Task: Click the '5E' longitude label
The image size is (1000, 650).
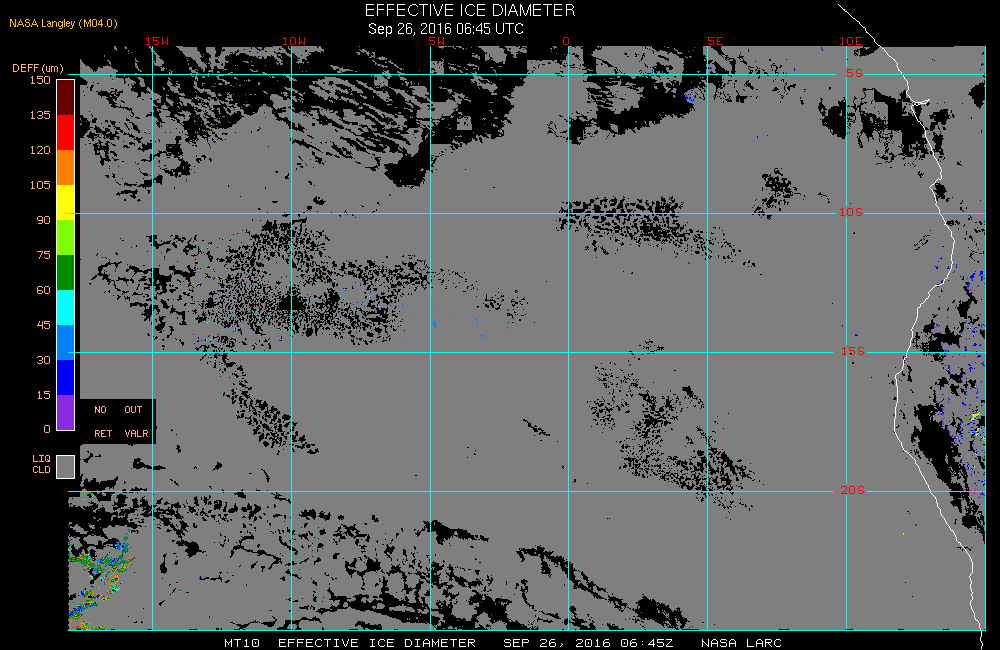Action: [715, 41]
